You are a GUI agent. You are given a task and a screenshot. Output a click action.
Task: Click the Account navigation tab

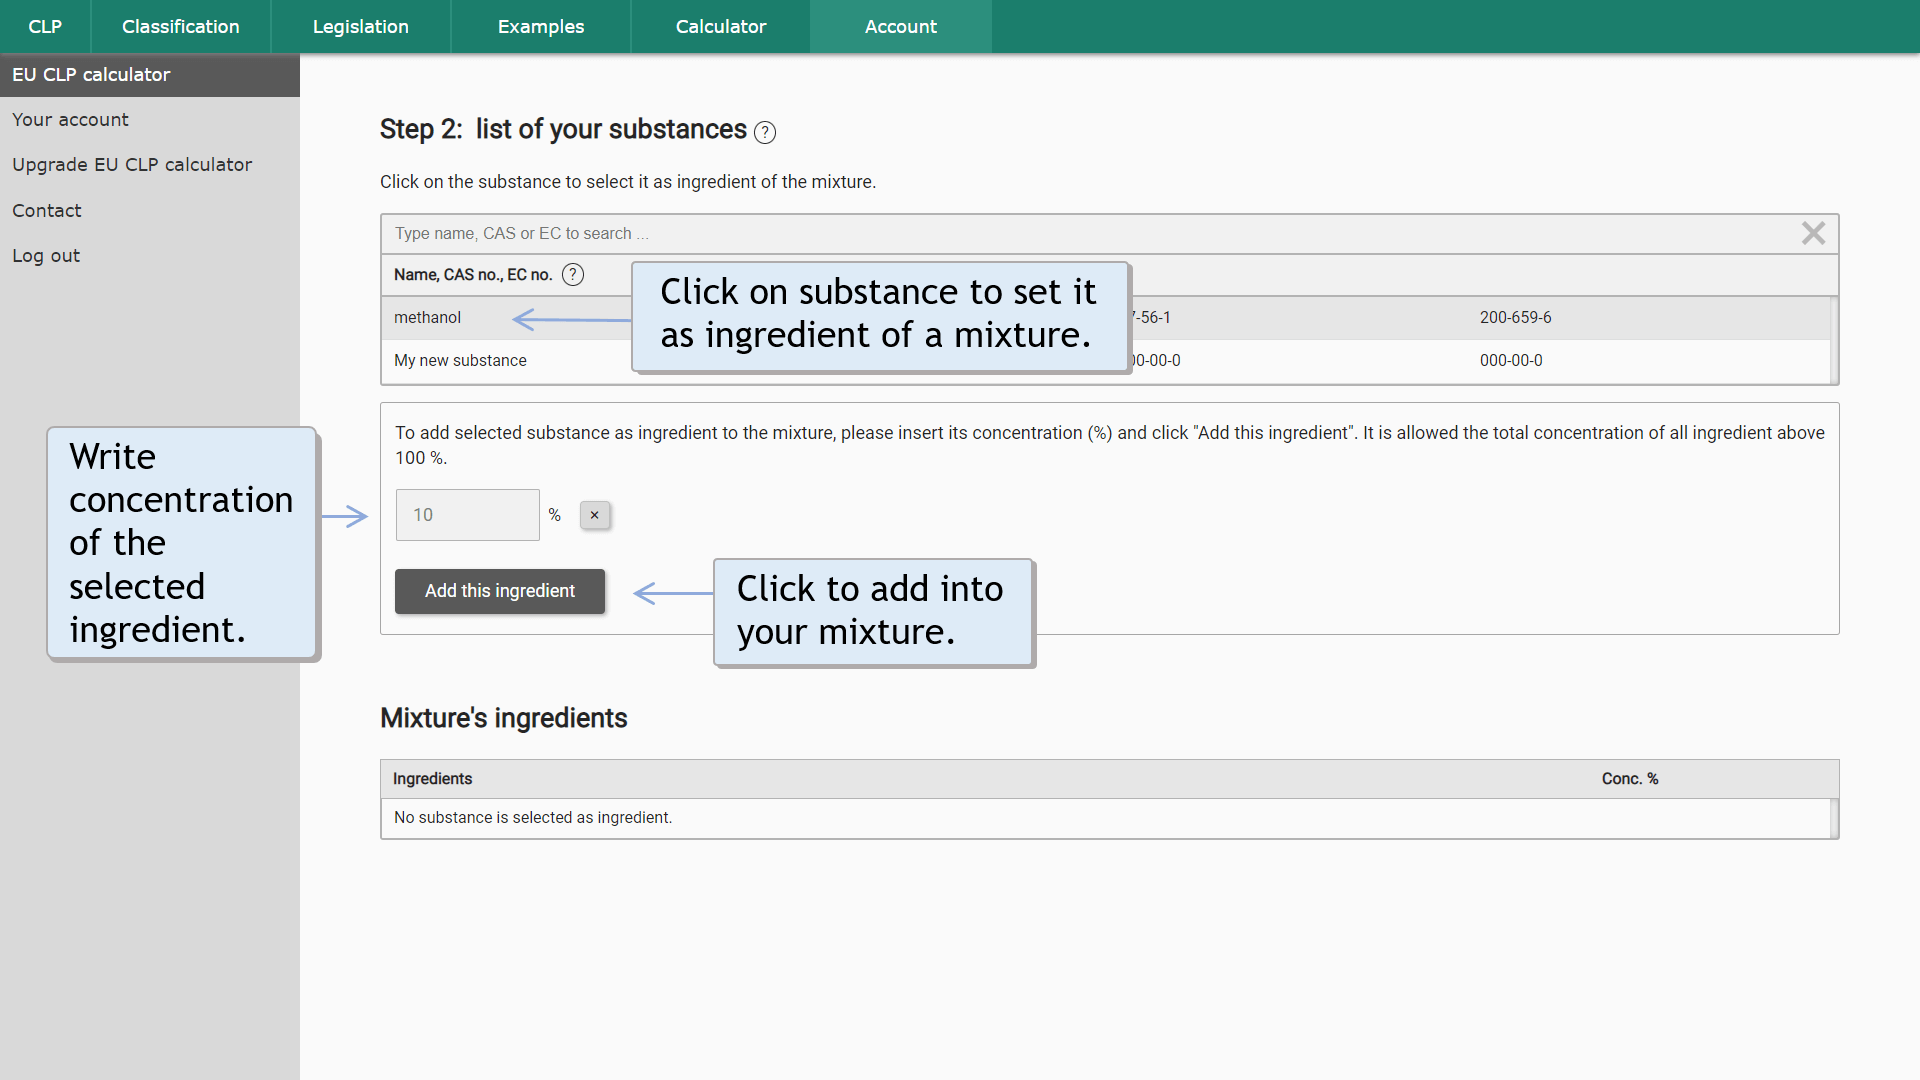point(901,25)
